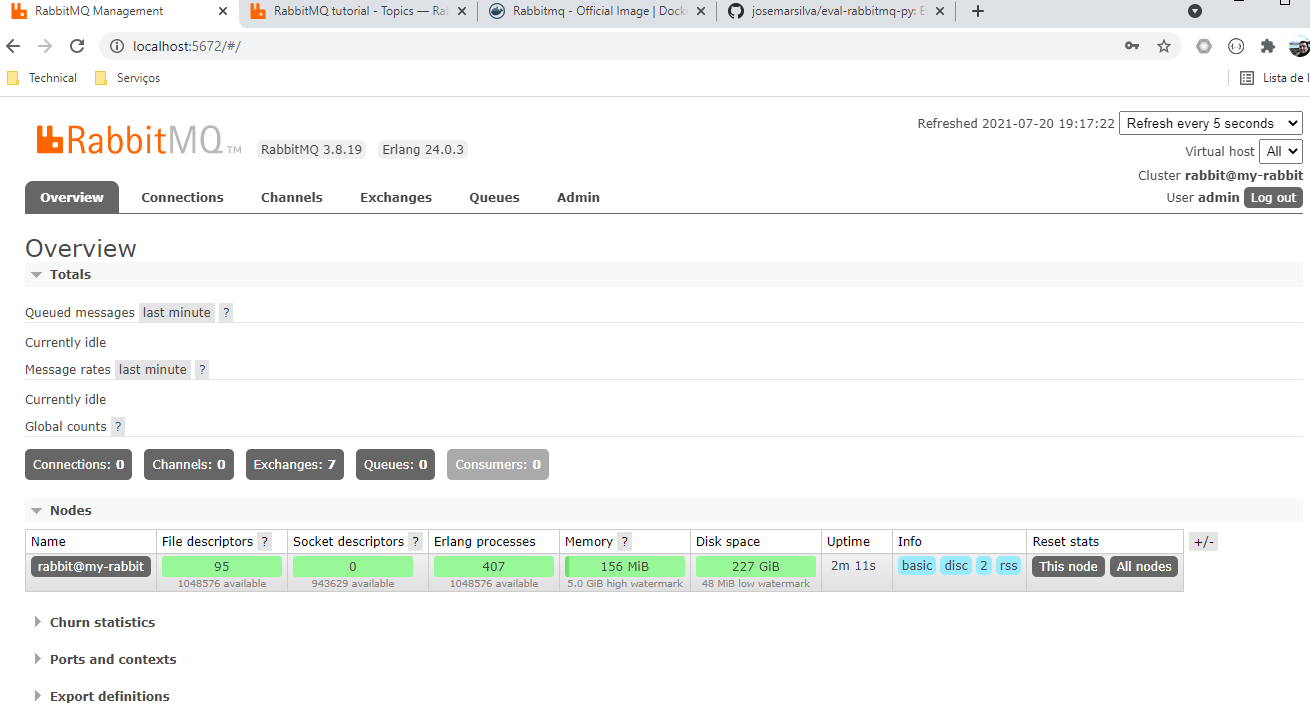
Task: Open the Serviços bookmarks folder
Action: pos(127,78)
